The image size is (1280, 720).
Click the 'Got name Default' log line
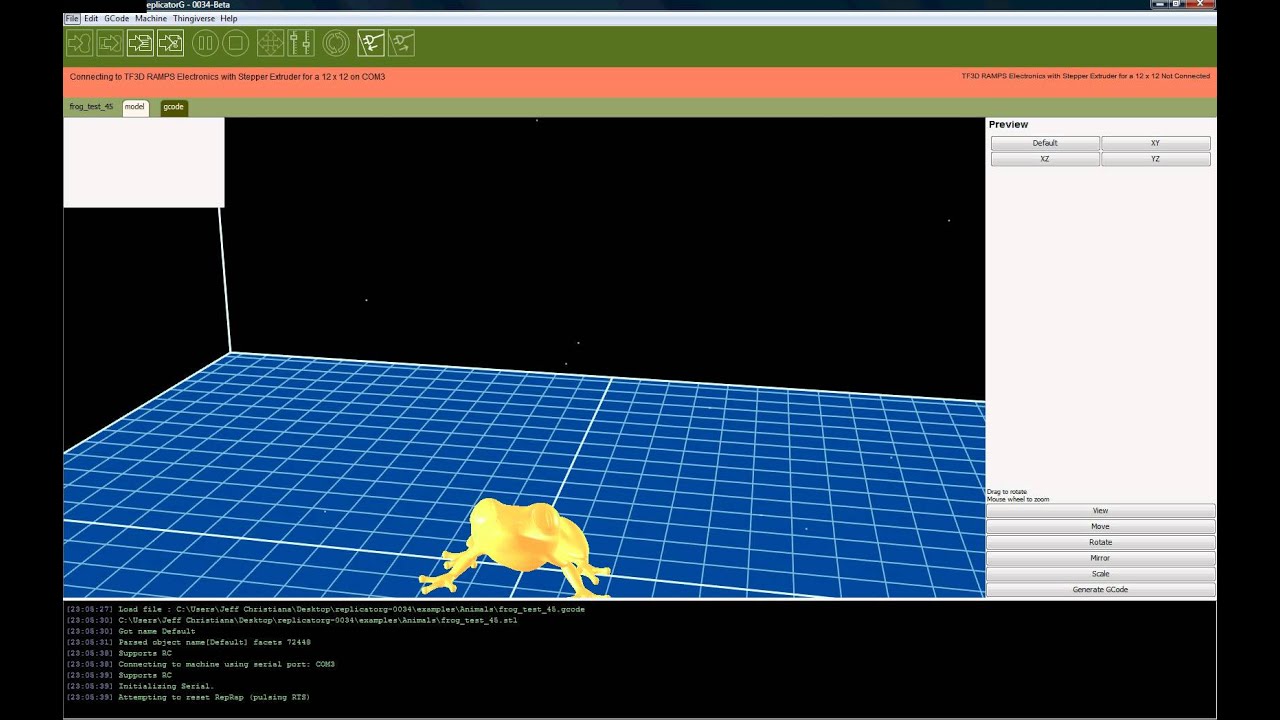pyautogui.click(x=131, y=631)
